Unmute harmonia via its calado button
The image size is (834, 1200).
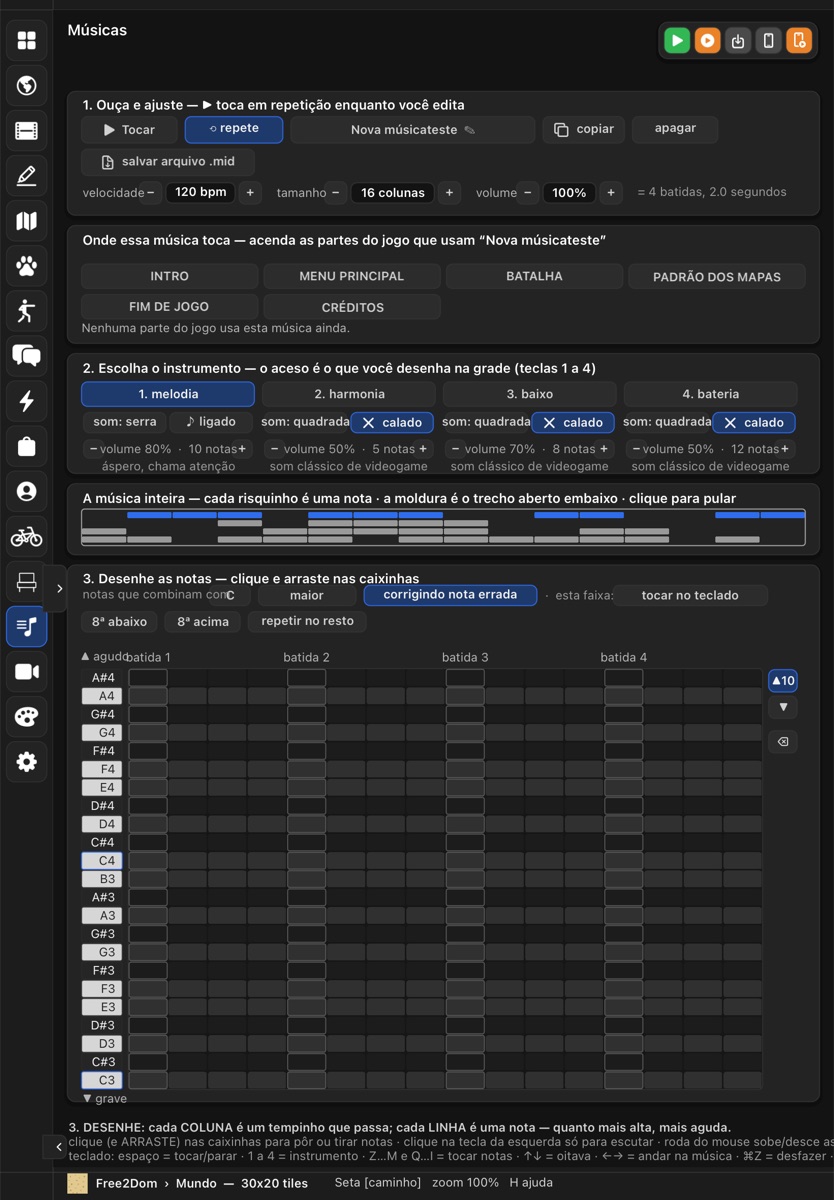point(392,423)
